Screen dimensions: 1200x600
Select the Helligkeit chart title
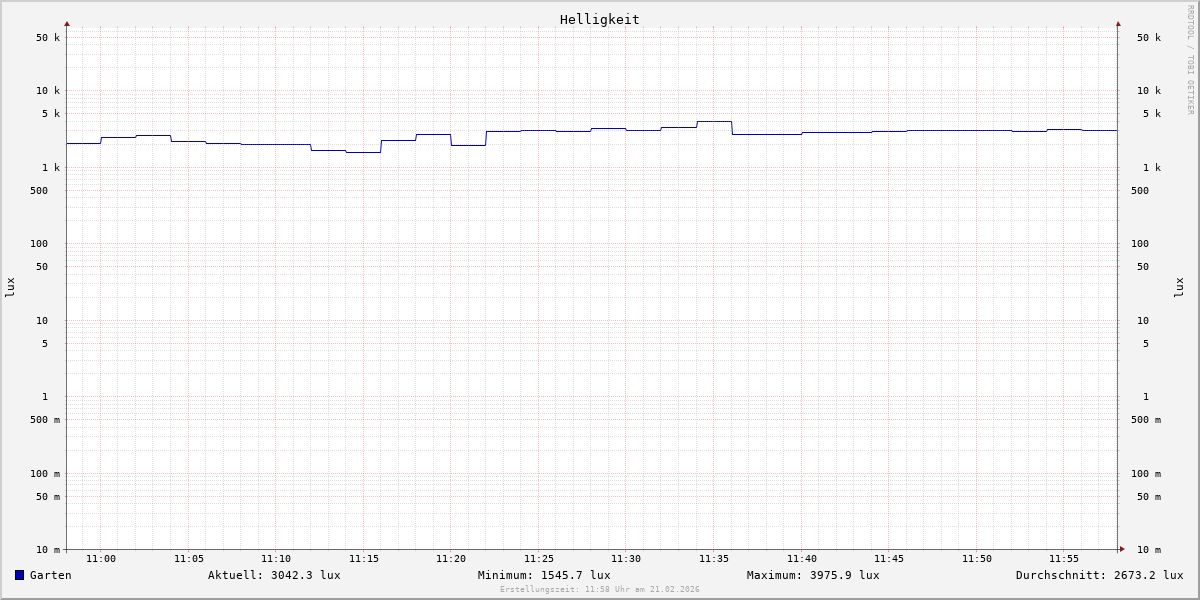pos(599,19)
